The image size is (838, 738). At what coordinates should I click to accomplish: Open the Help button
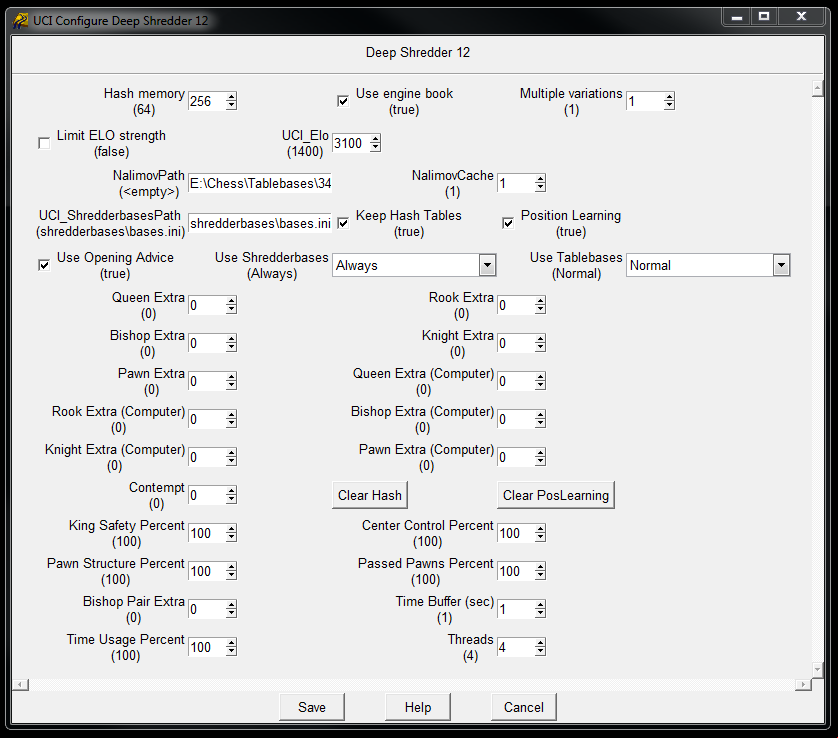417,707
